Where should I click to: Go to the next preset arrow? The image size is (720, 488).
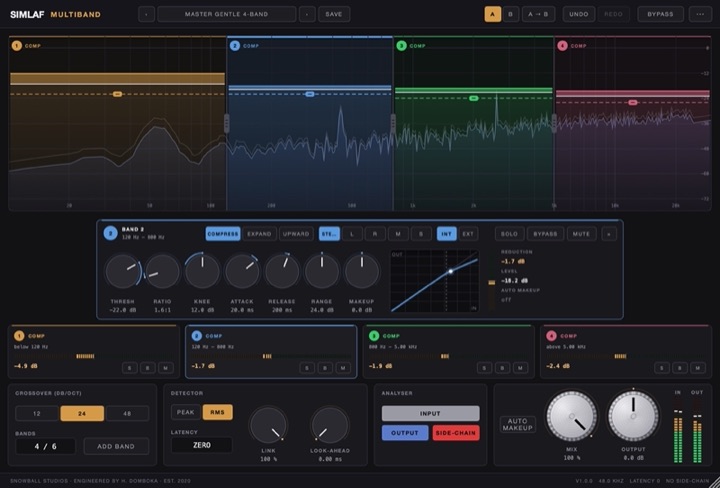coord(307,14)
